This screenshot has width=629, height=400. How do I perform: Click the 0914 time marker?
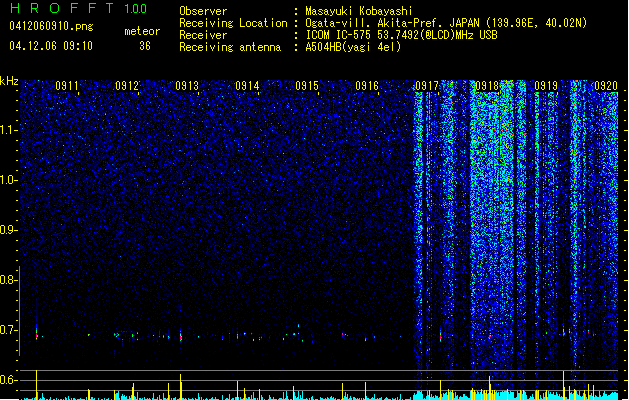coord(247,86)
